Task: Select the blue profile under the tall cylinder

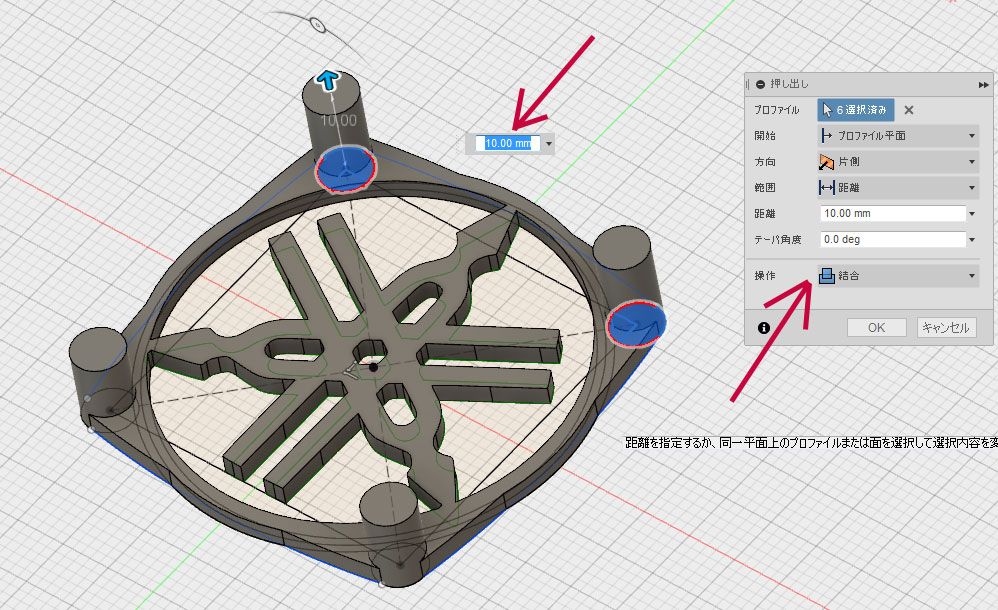Action: 346,167
